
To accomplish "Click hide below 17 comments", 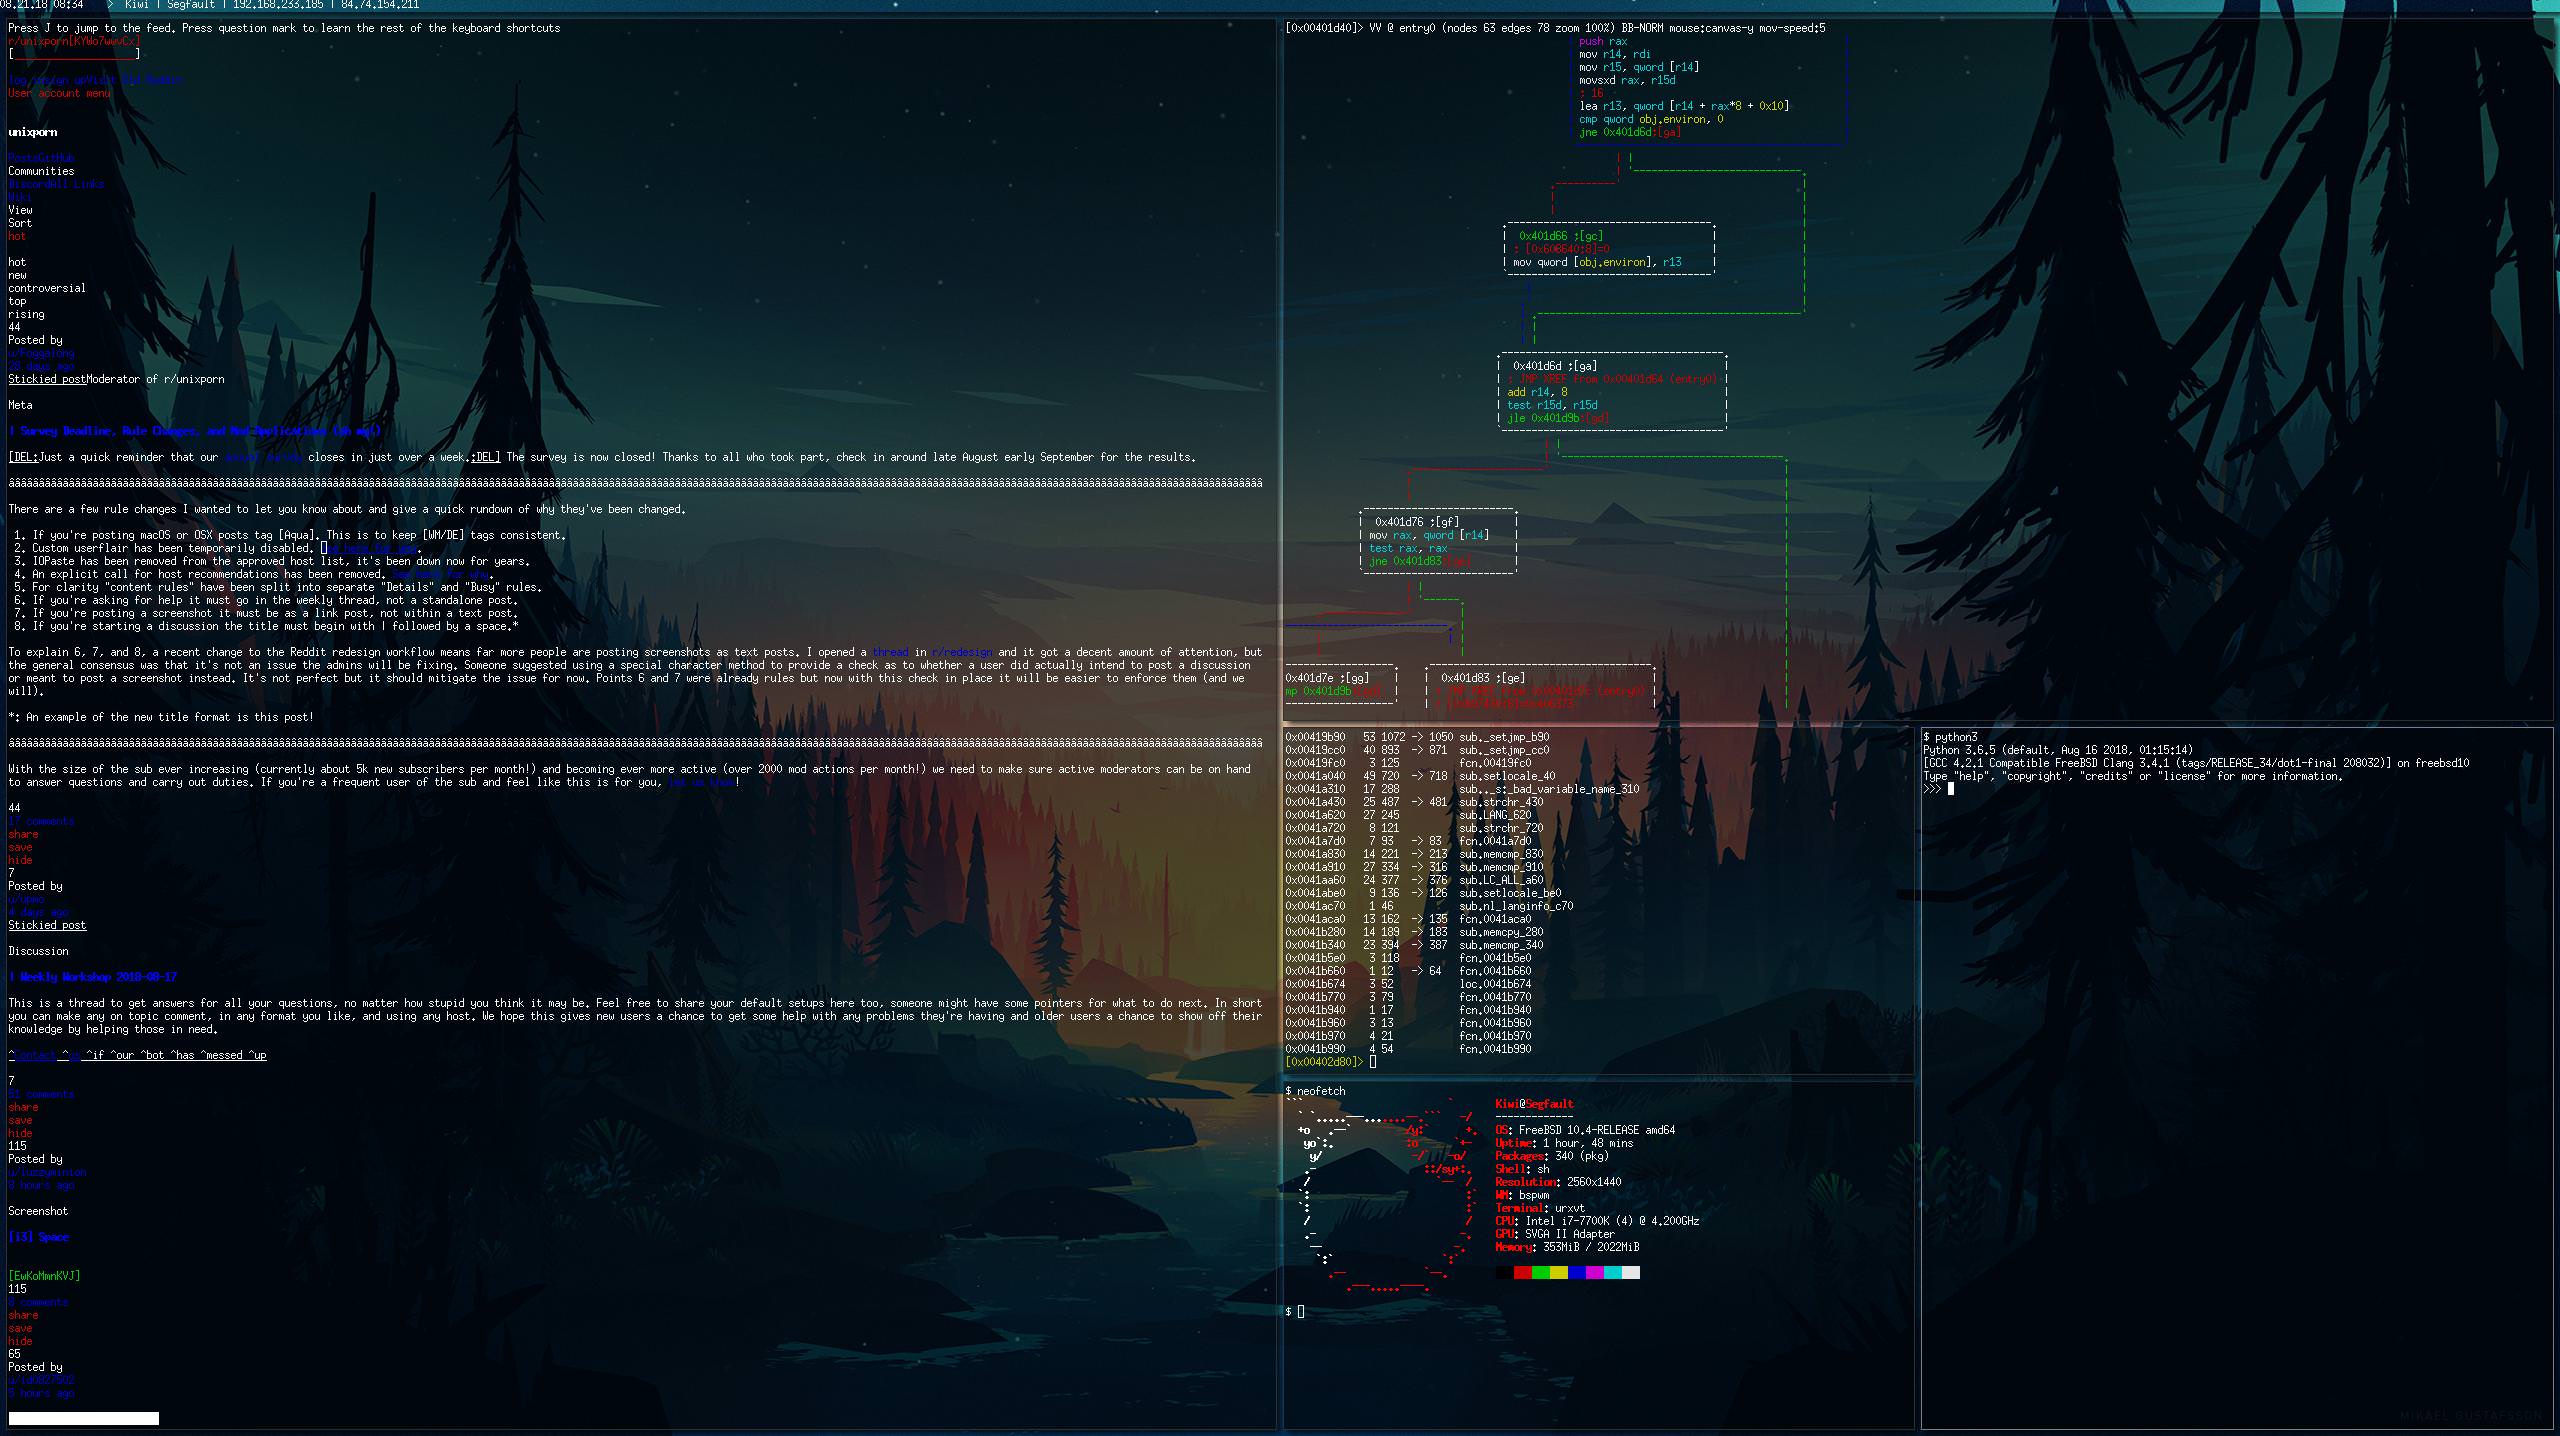I will tap(20, 860).
